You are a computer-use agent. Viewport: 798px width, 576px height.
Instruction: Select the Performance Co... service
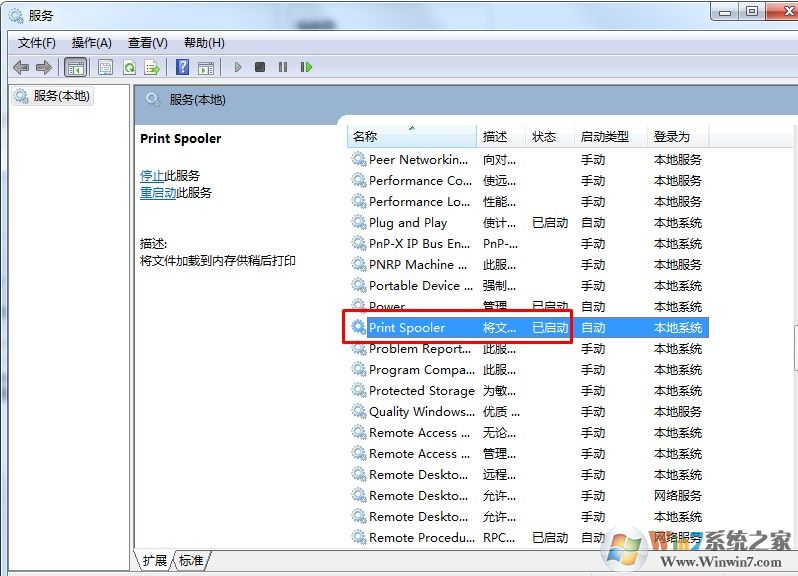(528, 181)
